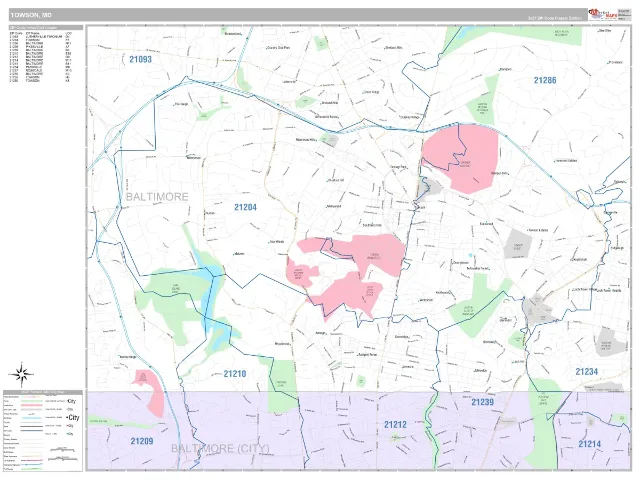The width and height of the screenshot is (640, 480).
Task: Click the BALTIMORE (CITY) label
Action: click(x=220, y=449)
